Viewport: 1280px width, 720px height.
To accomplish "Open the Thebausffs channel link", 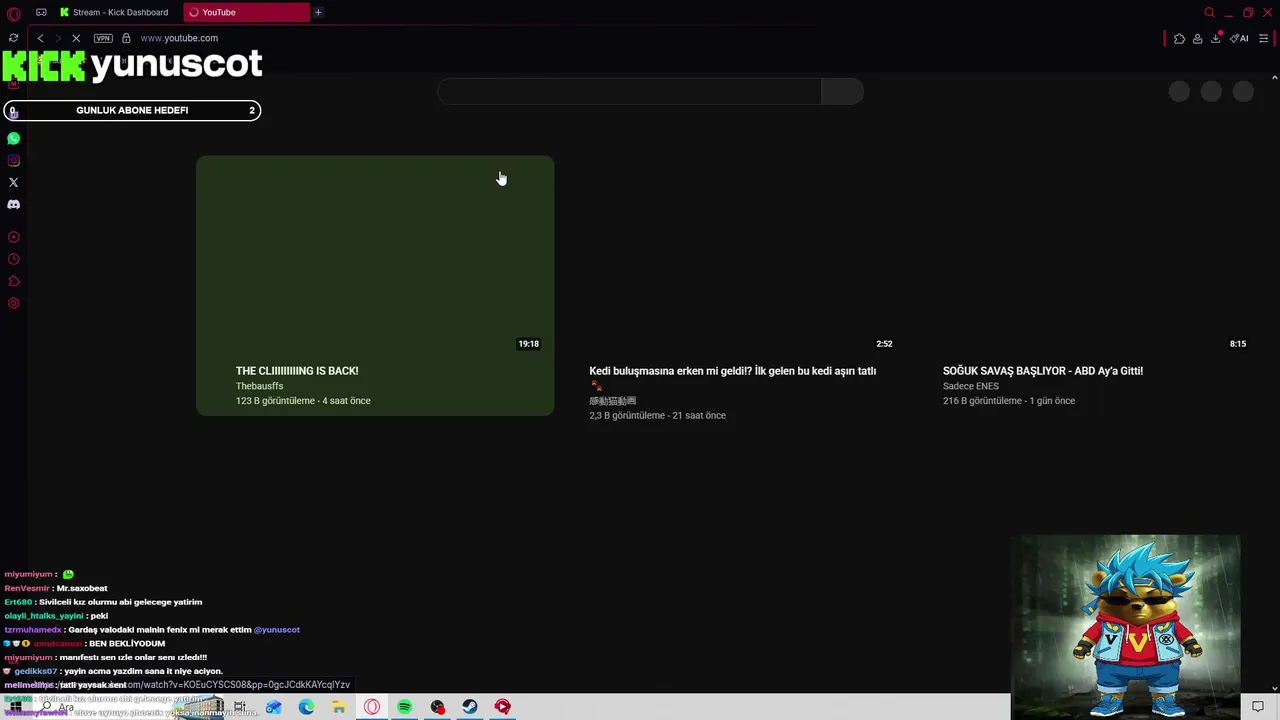I will tap(260, 386).
